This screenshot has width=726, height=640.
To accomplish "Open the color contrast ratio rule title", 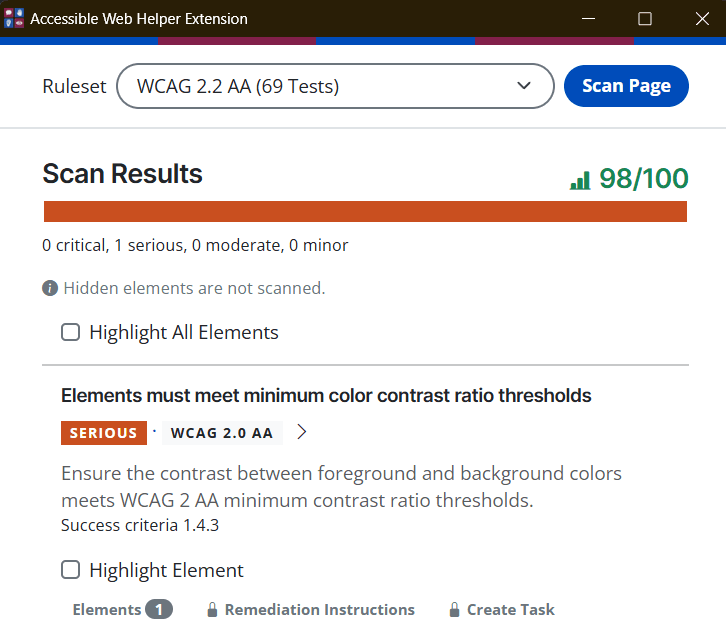I will pos(326,396).
